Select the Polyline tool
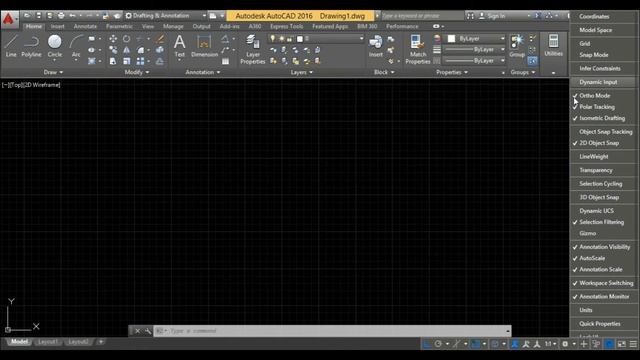The image size is (640, 360). point(31,46)
